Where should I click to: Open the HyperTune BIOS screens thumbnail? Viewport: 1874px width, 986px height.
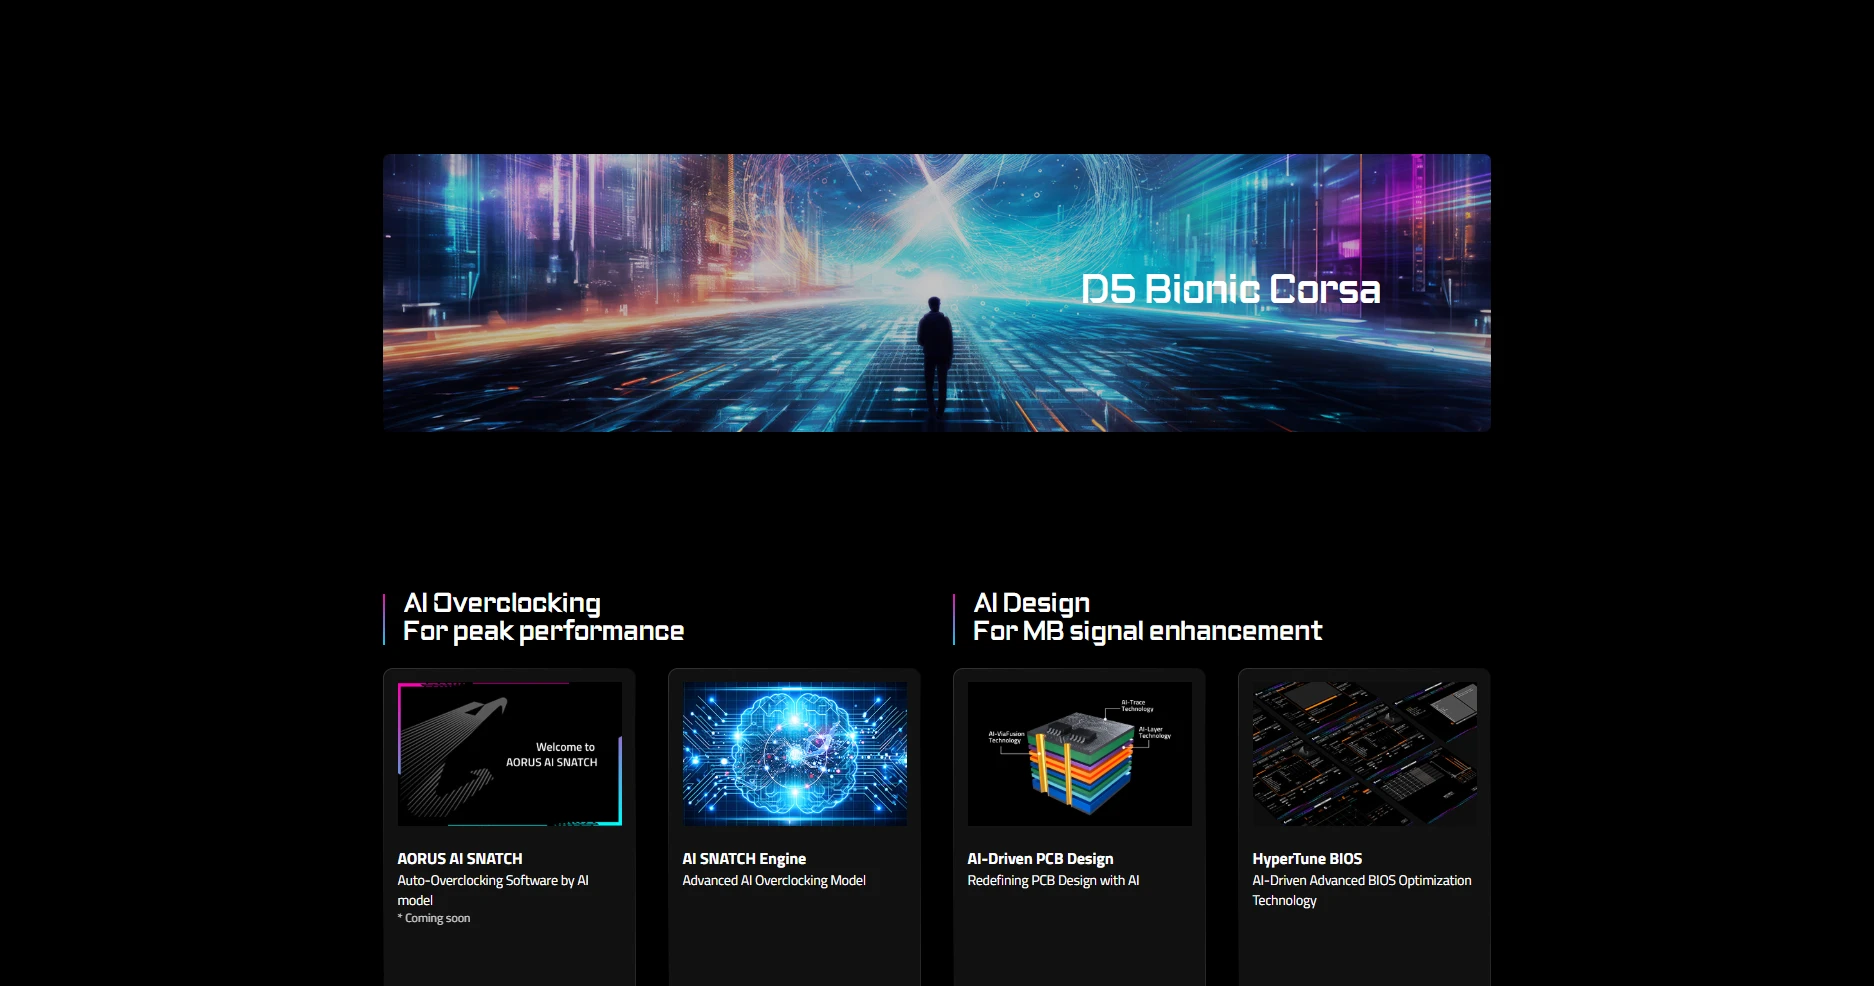click(1365, 754)
